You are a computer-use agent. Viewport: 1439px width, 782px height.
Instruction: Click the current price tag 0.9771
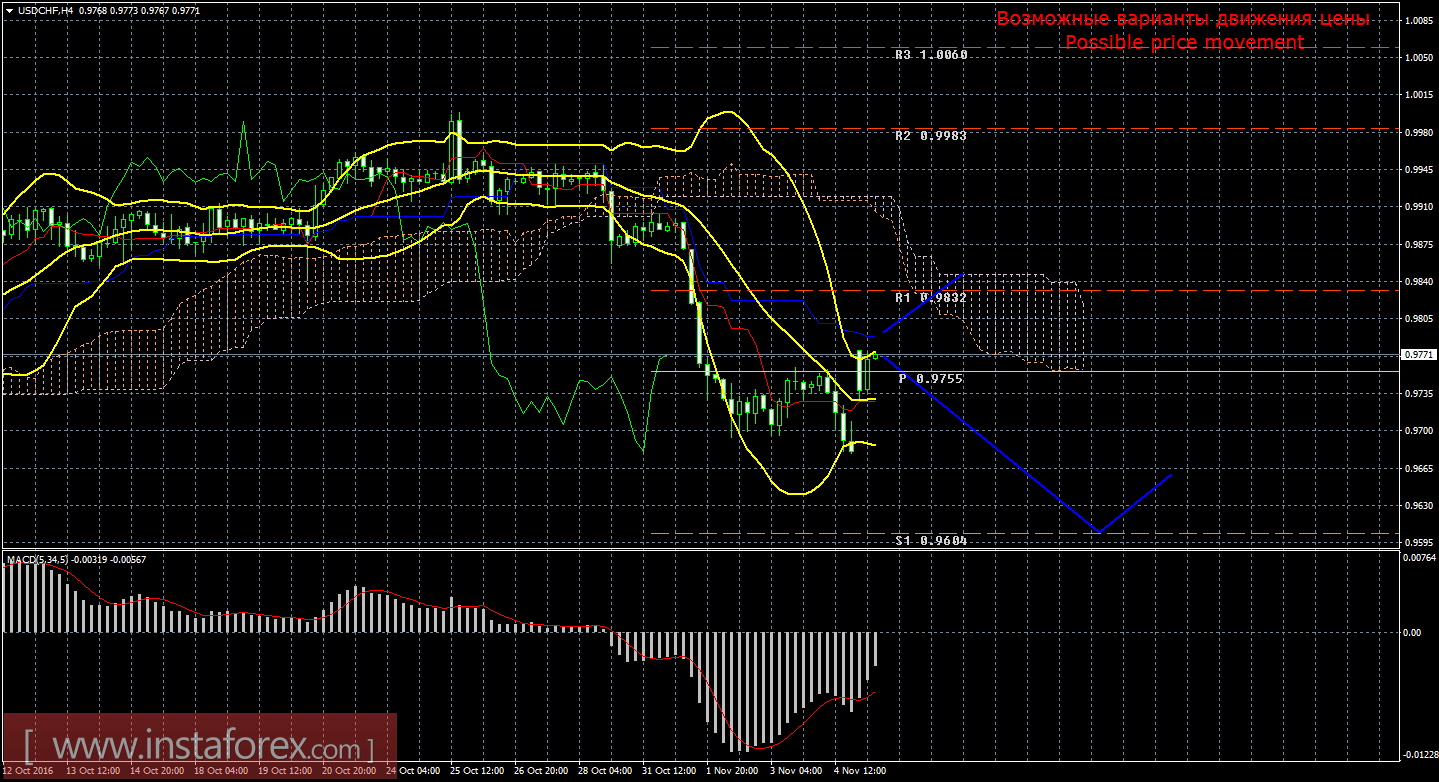click(1419, 354)
